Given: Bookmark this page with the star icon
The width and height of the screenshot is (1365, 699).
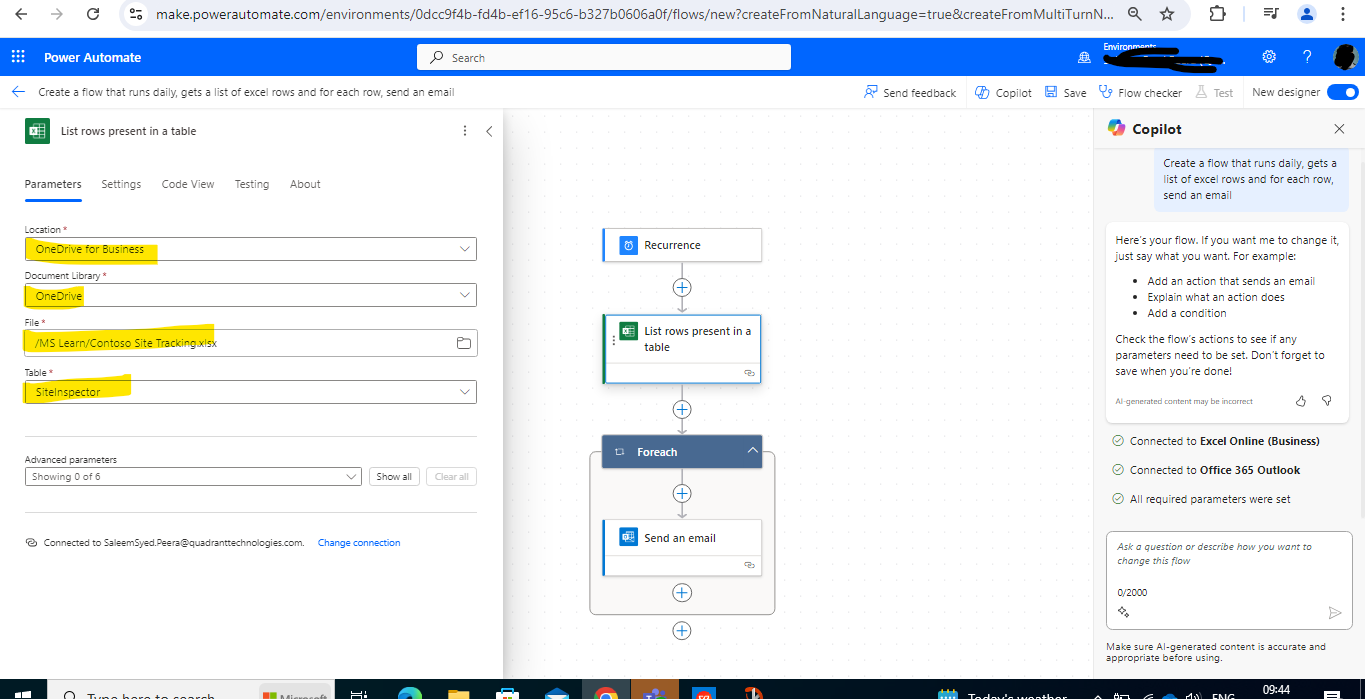Looking at the screenshot, I should (1167, 14).
